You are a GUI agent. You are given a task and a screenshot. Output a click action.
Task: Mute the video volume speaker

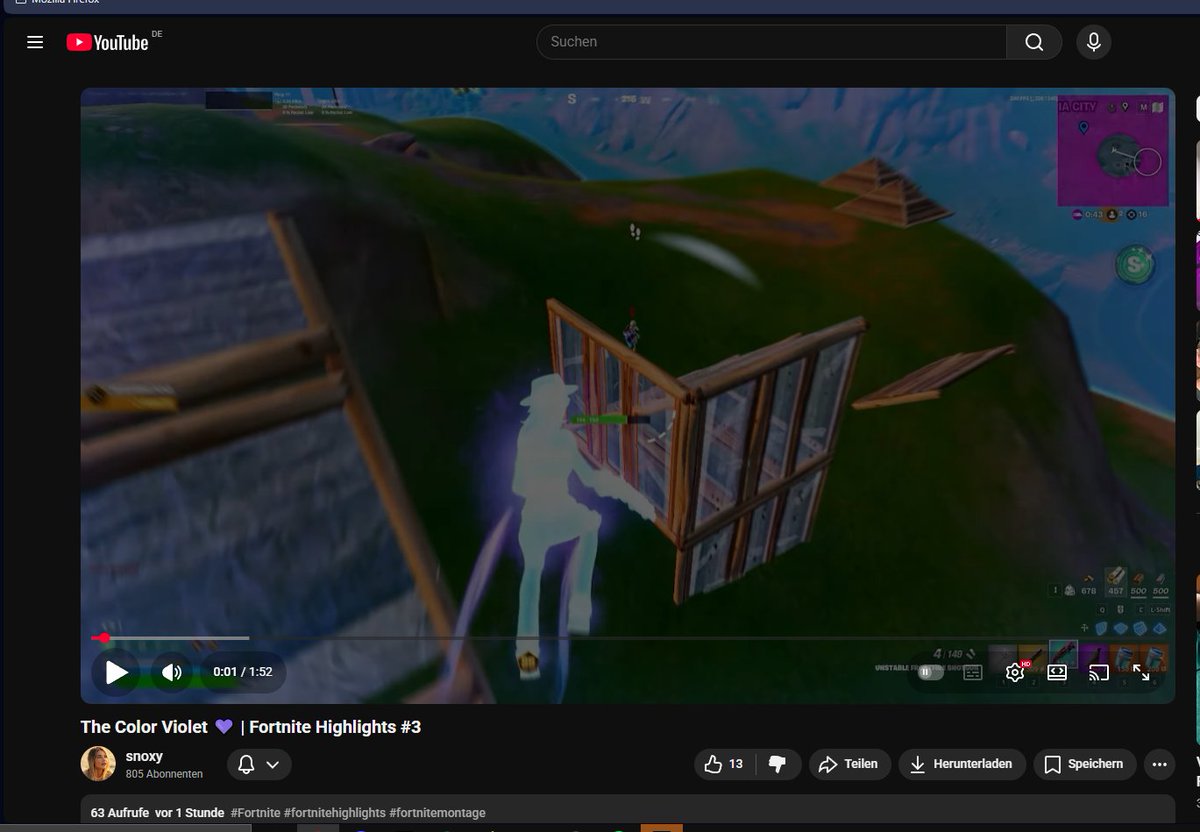point(172,672)
